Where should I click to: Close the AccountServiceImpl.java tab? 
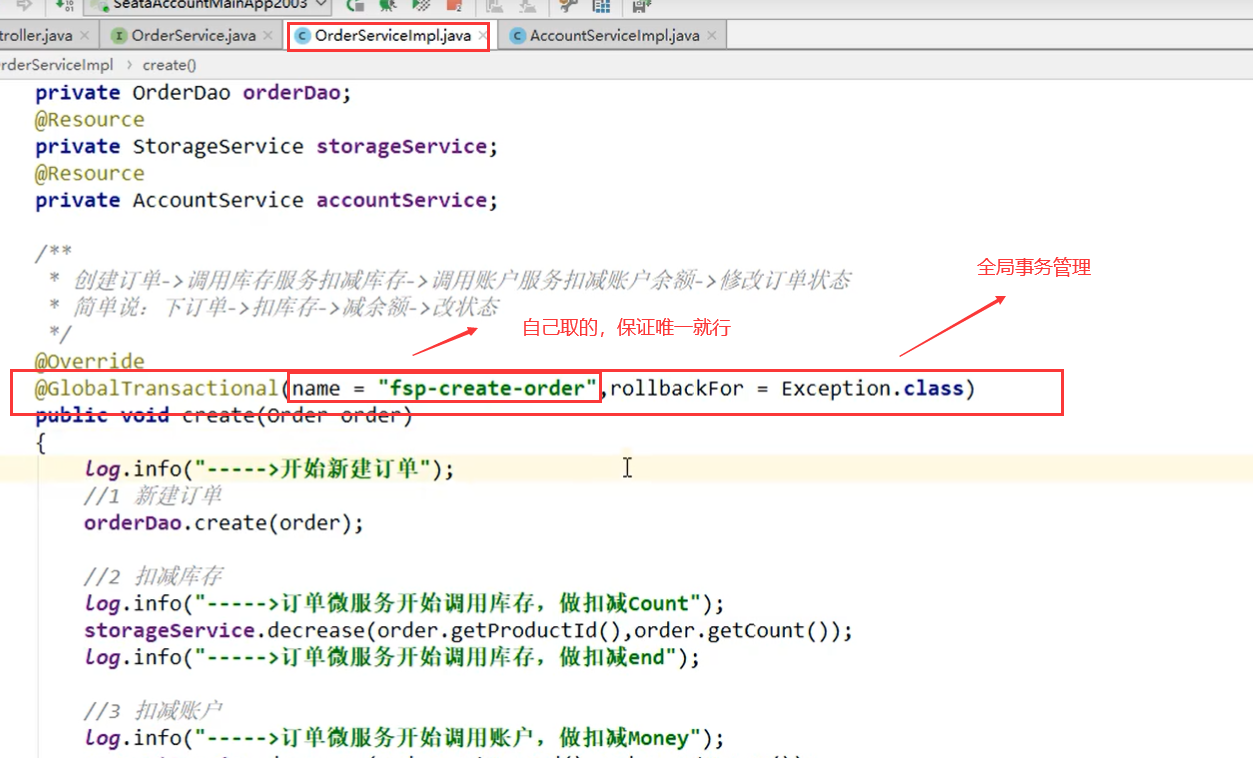pos(712,36)
